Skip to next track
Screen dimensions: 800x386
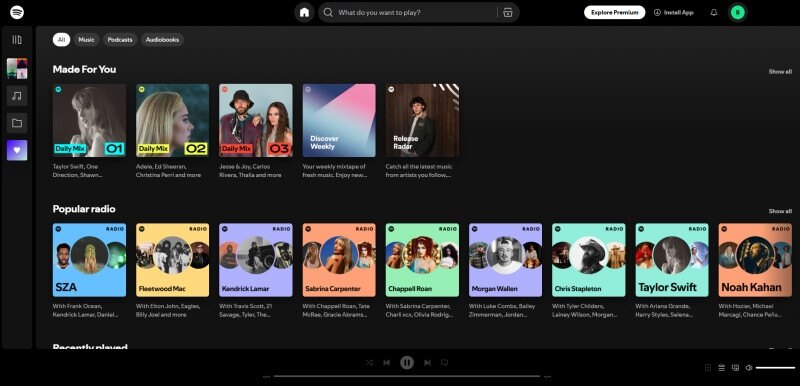(x=427, y=363)
